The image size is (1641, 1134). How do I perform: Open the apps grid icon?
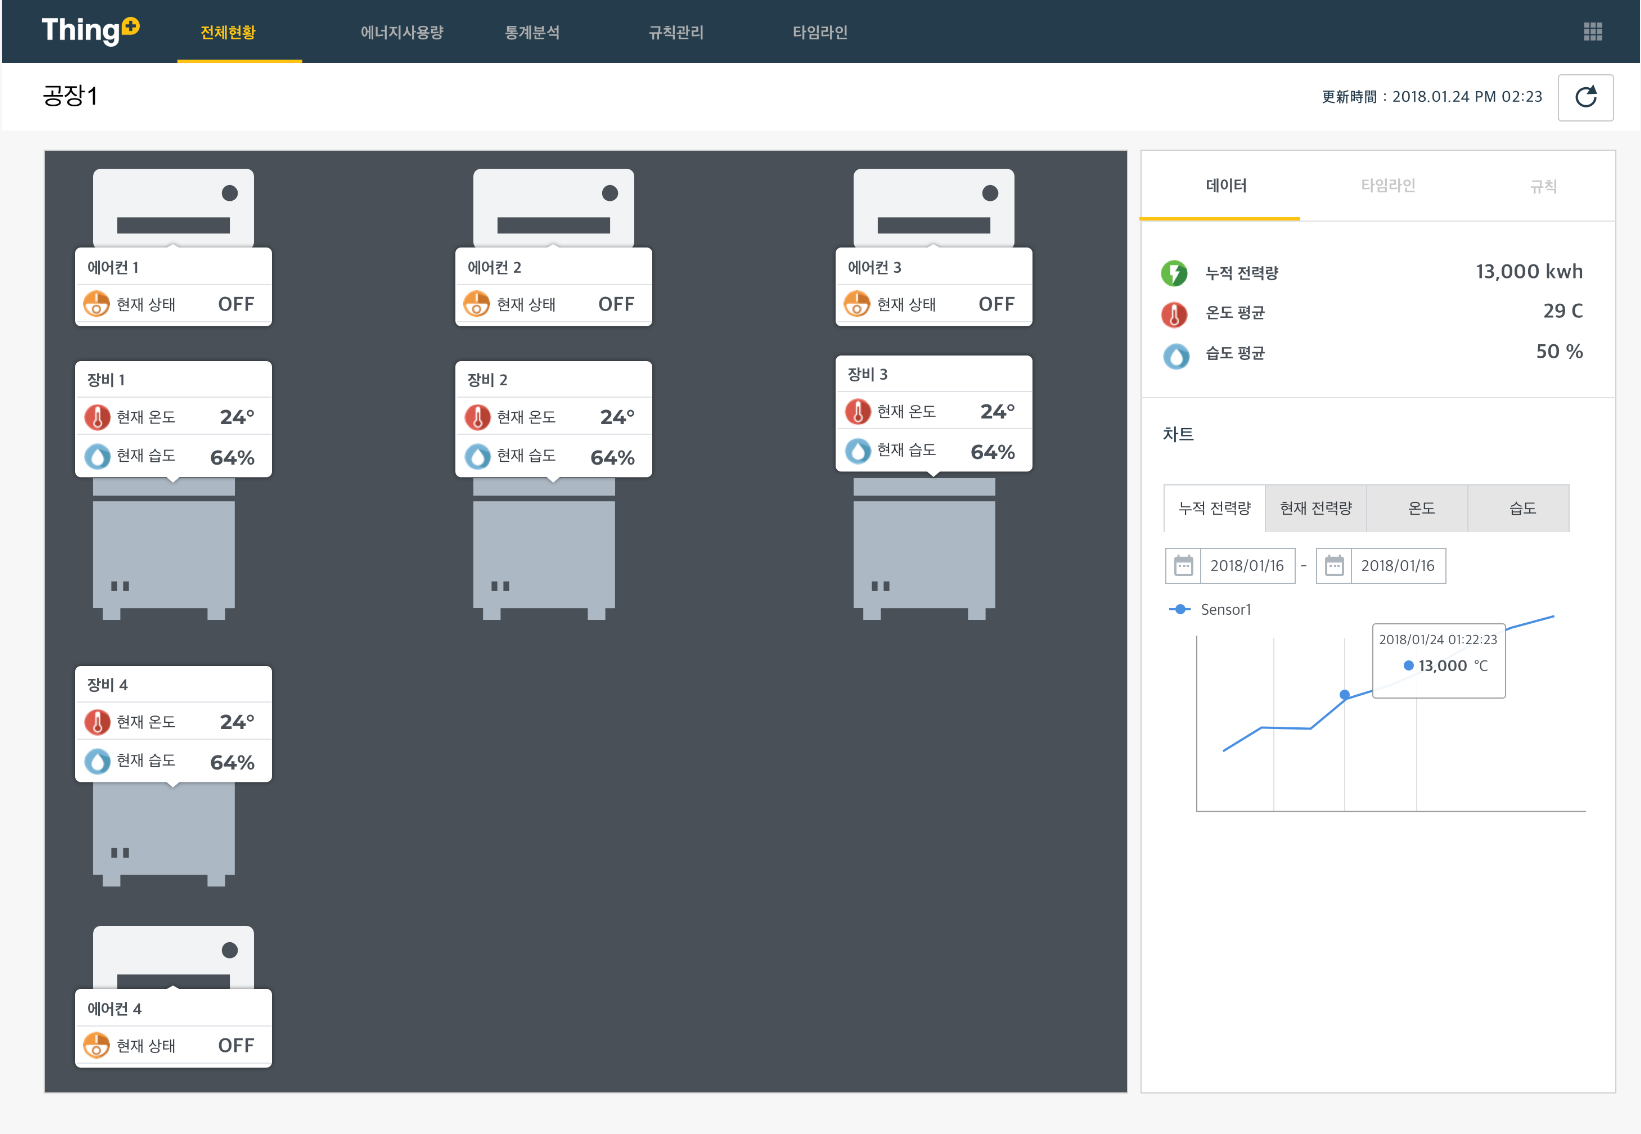coord(1593,32)
